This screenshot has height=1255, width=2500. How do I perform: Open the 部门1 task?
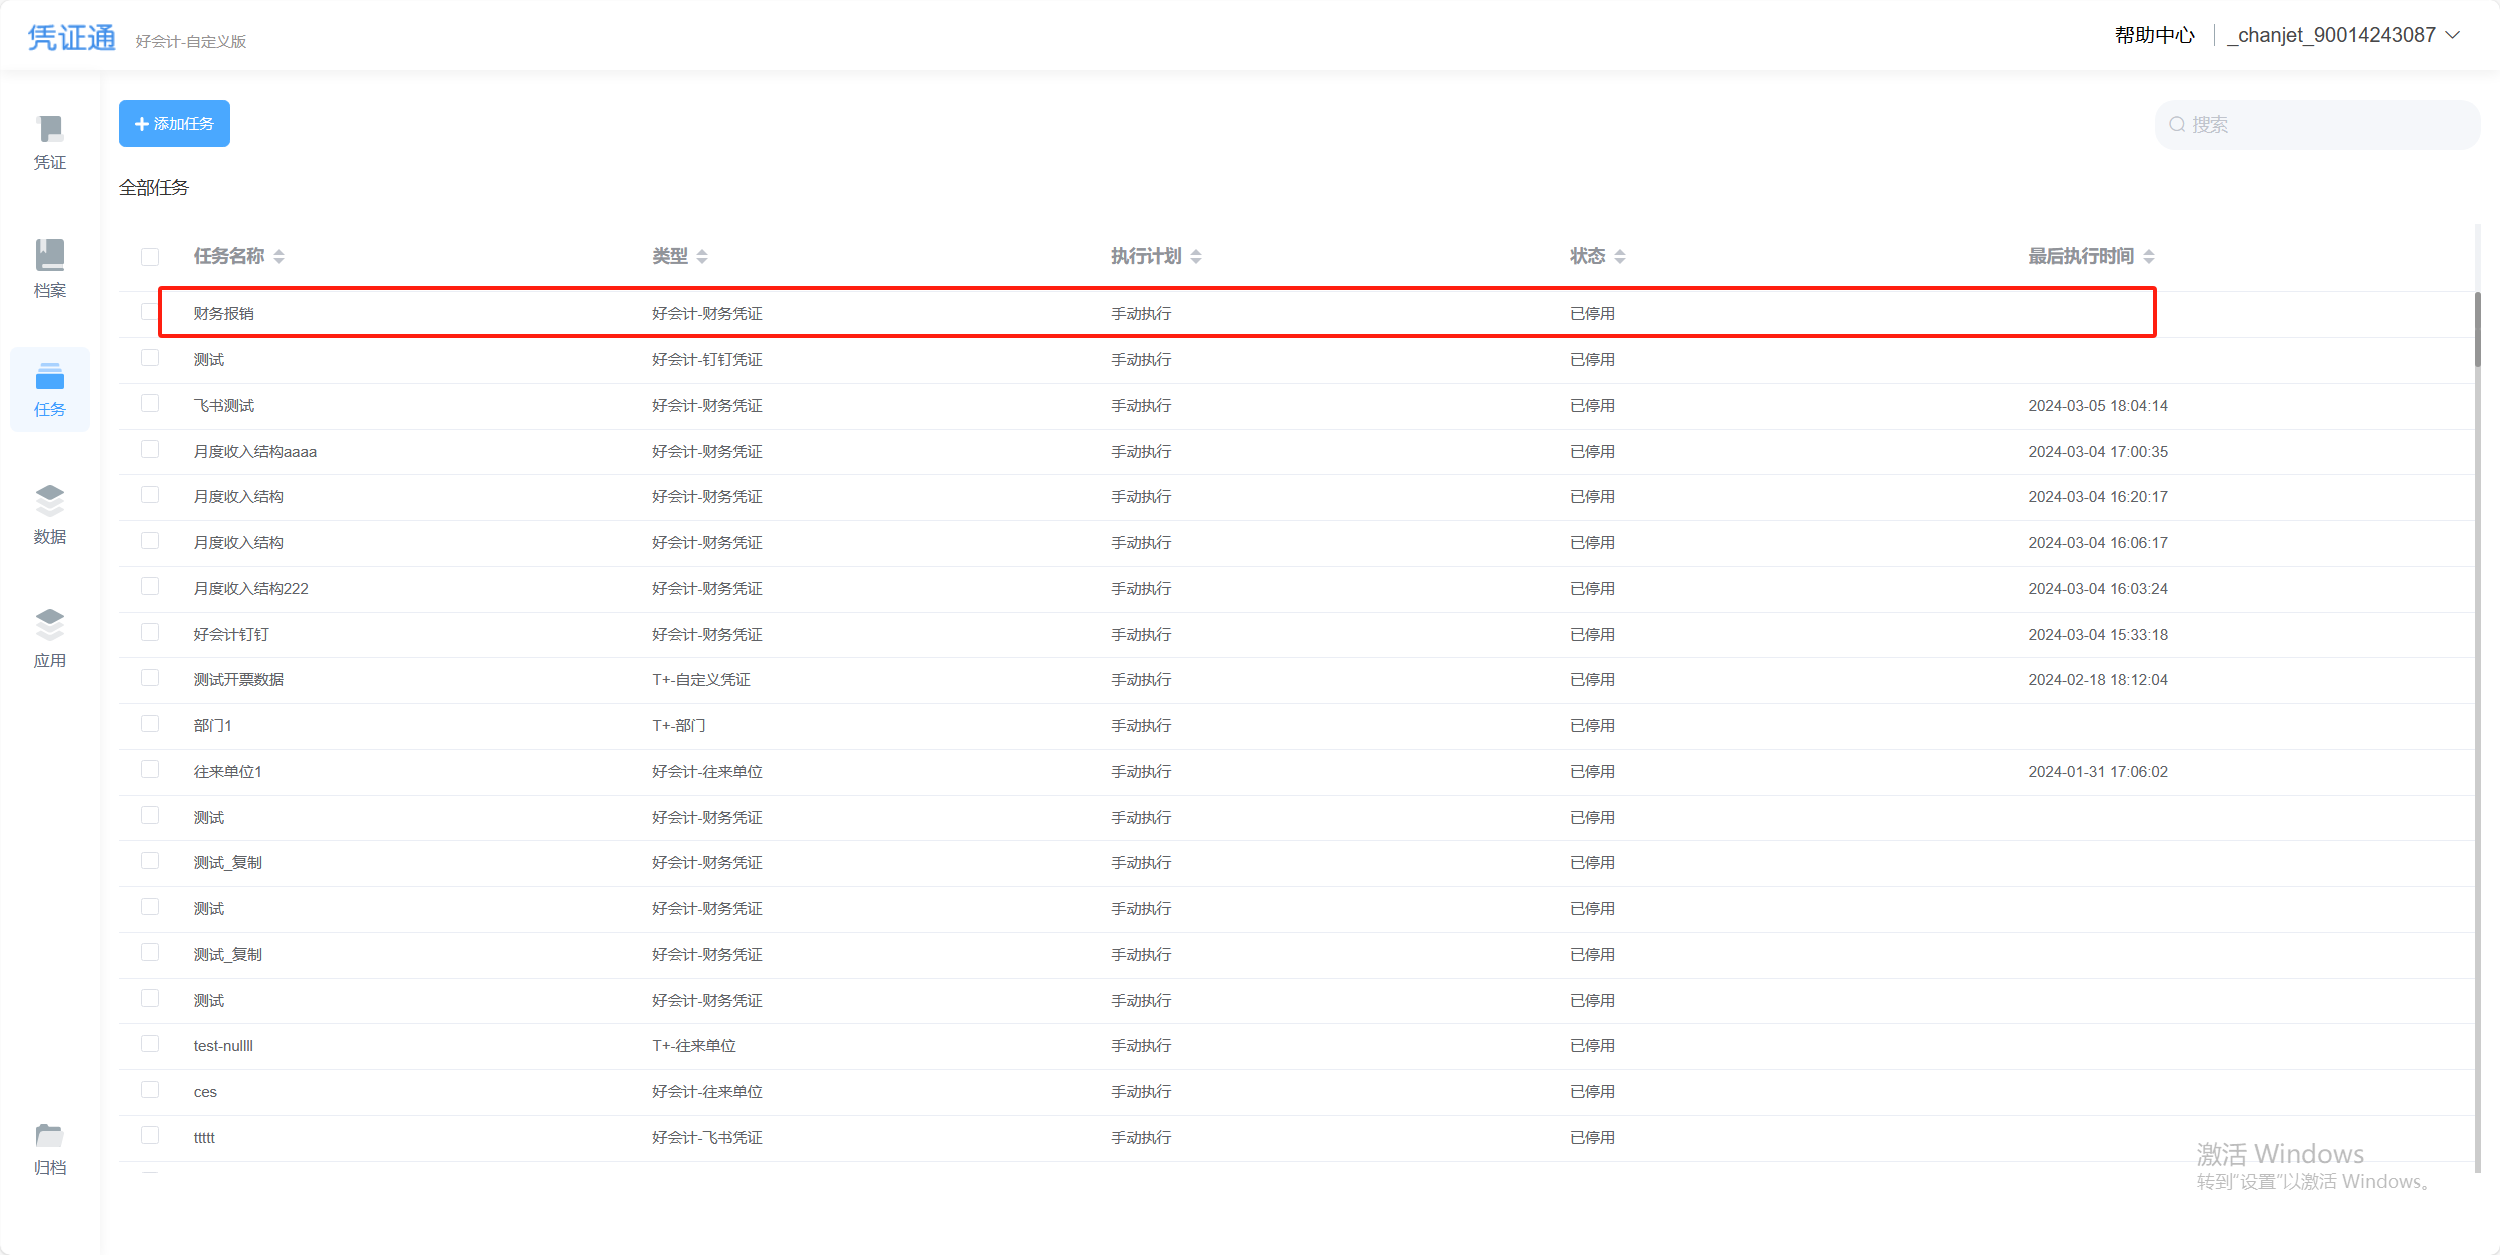(x=213, y=726)
